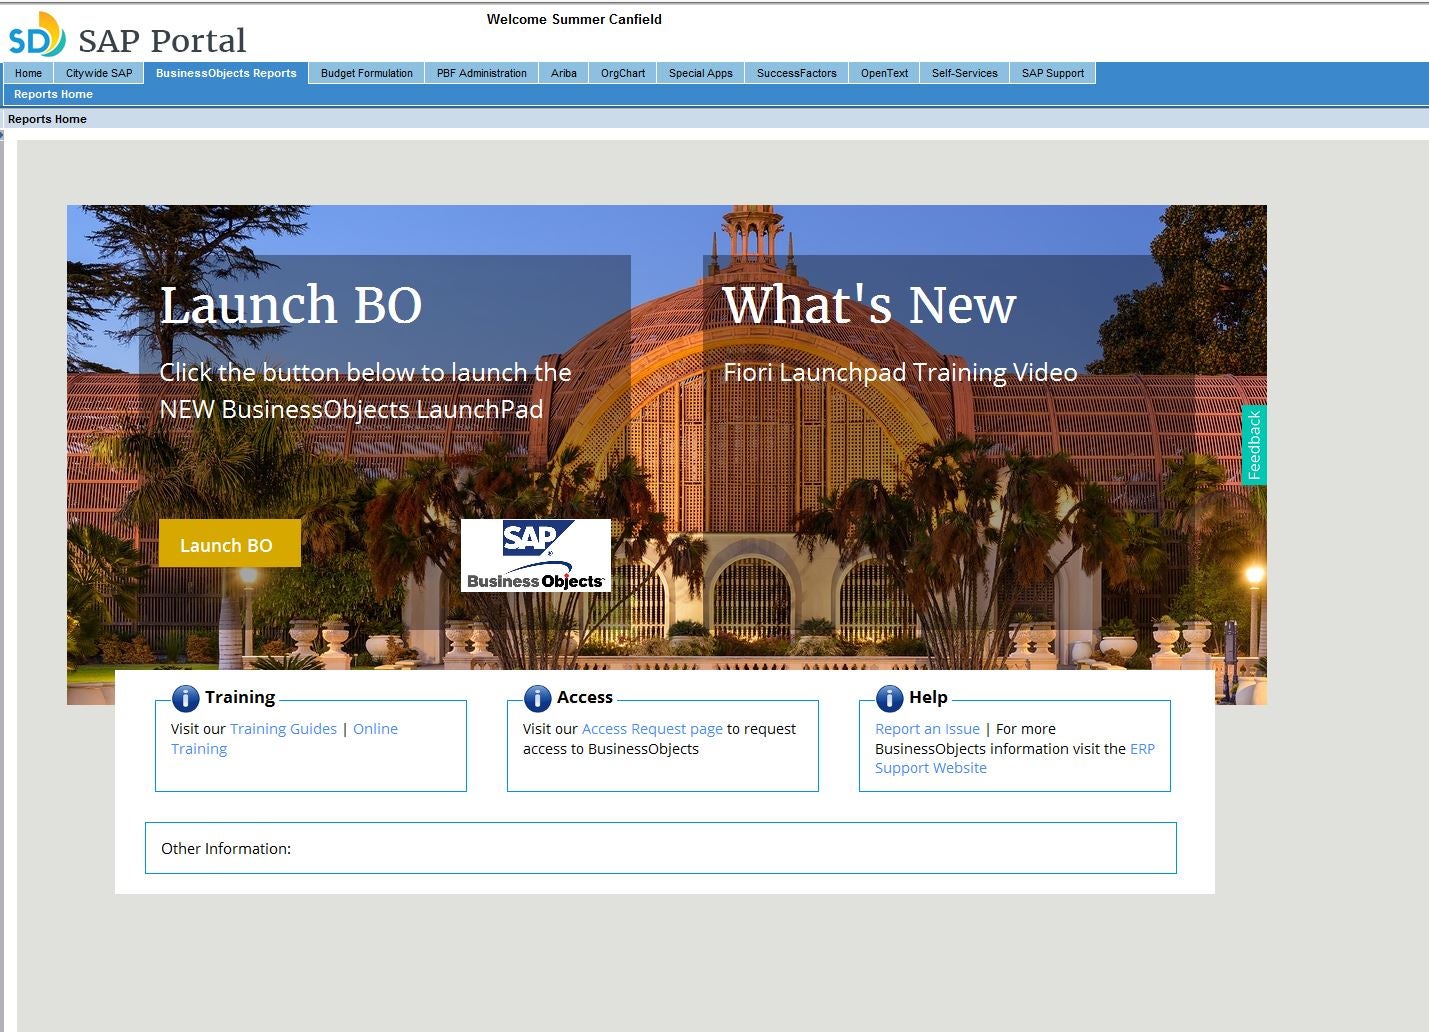Open the OrgChart tab

click(x=623, y=73)
